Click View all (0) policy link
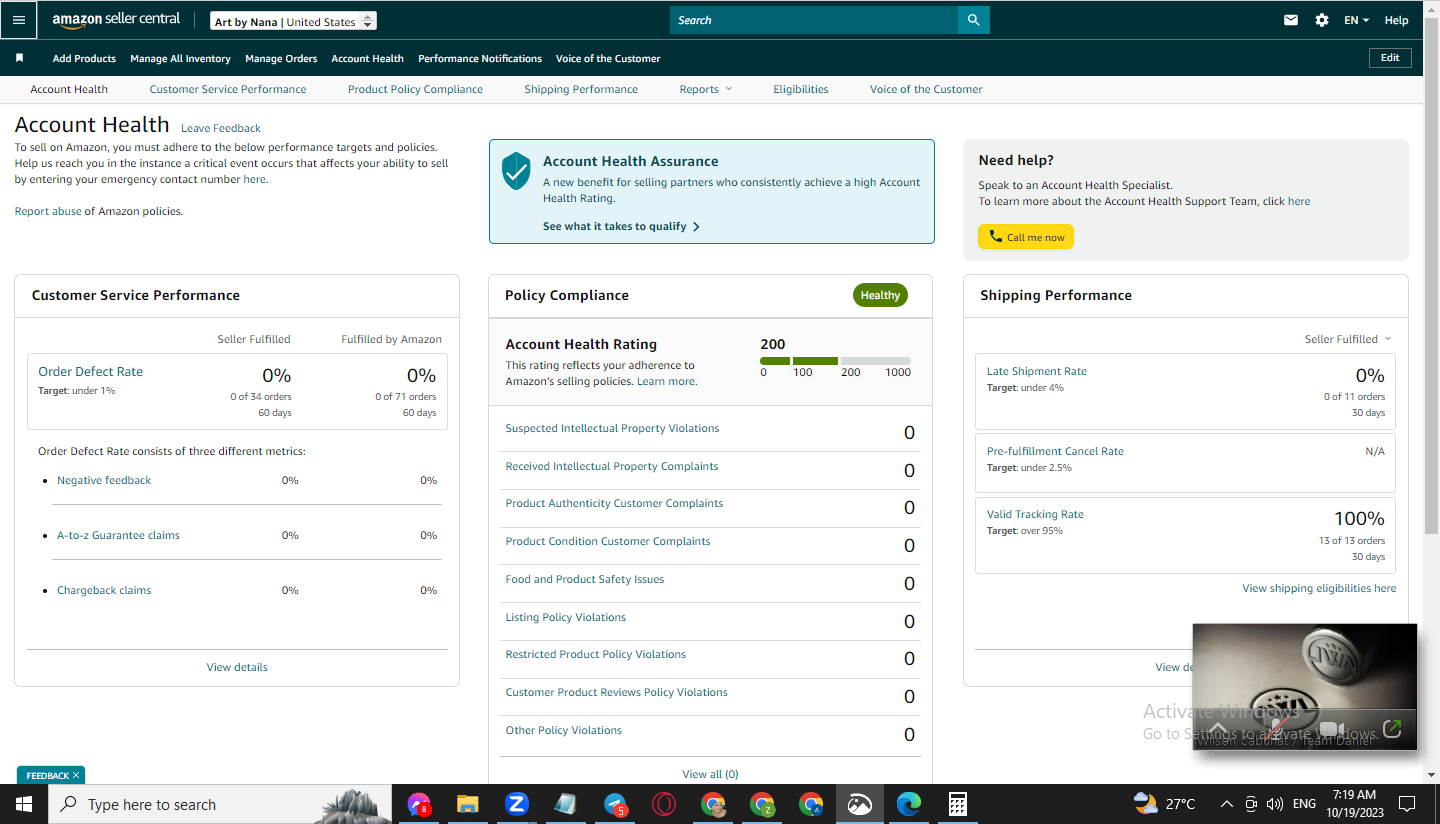1440x824 pixels. 710,774
